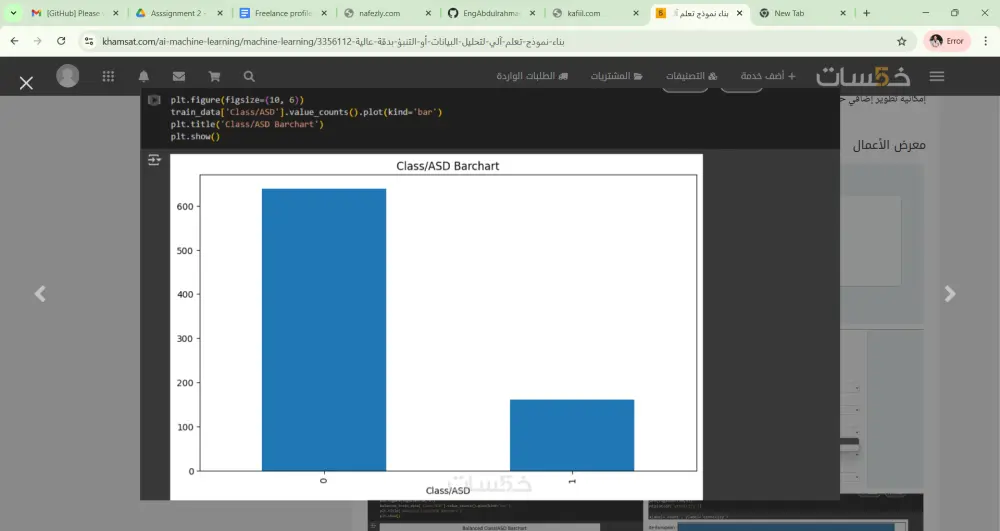Reload the page with refresh icon
This screenshot has height=531, width=1000.
point(61,41)
